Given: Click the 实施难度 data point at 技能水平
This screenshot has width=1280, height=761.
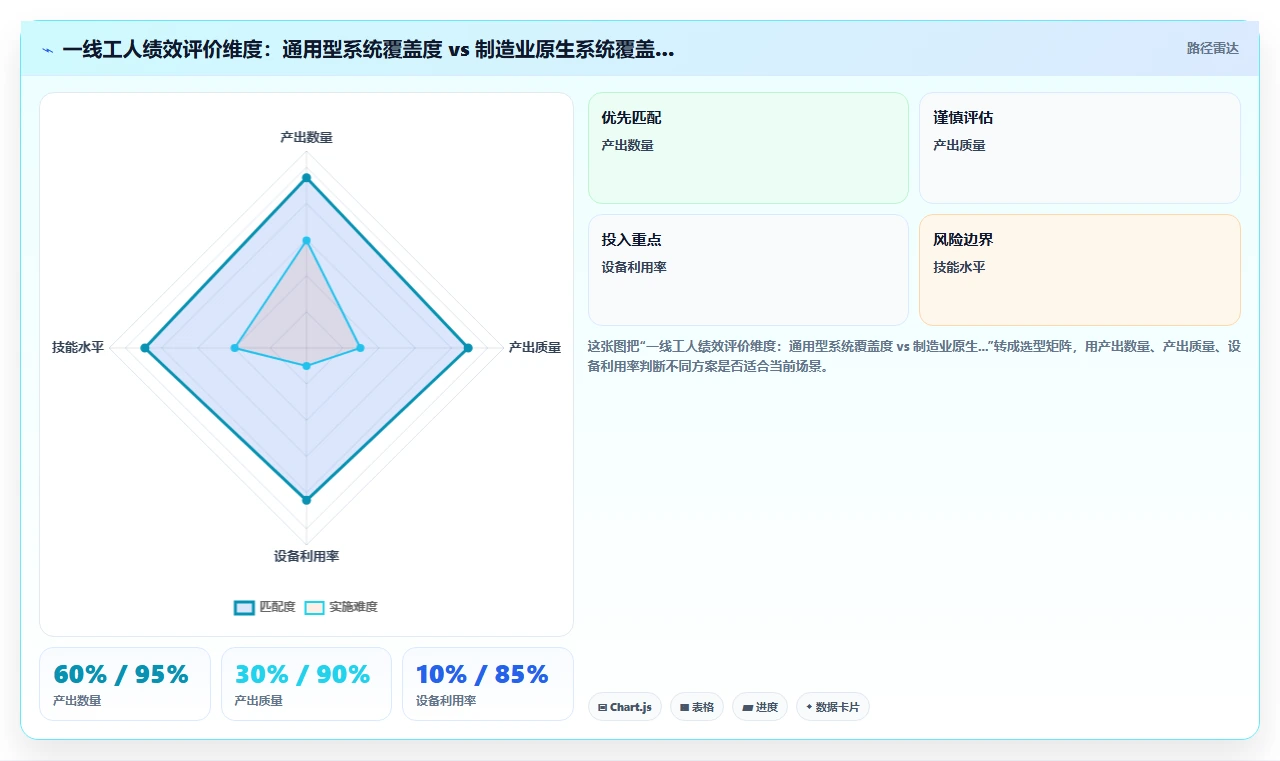Looking at the screenshot, I should coord(235,348).
